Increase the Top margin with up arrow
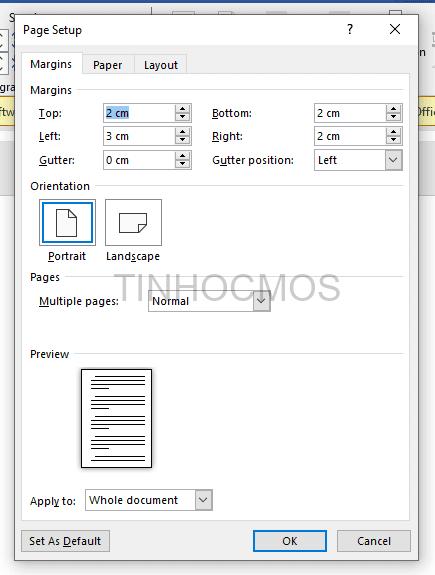Screen dimensions: 435x575 pos(182,109)
